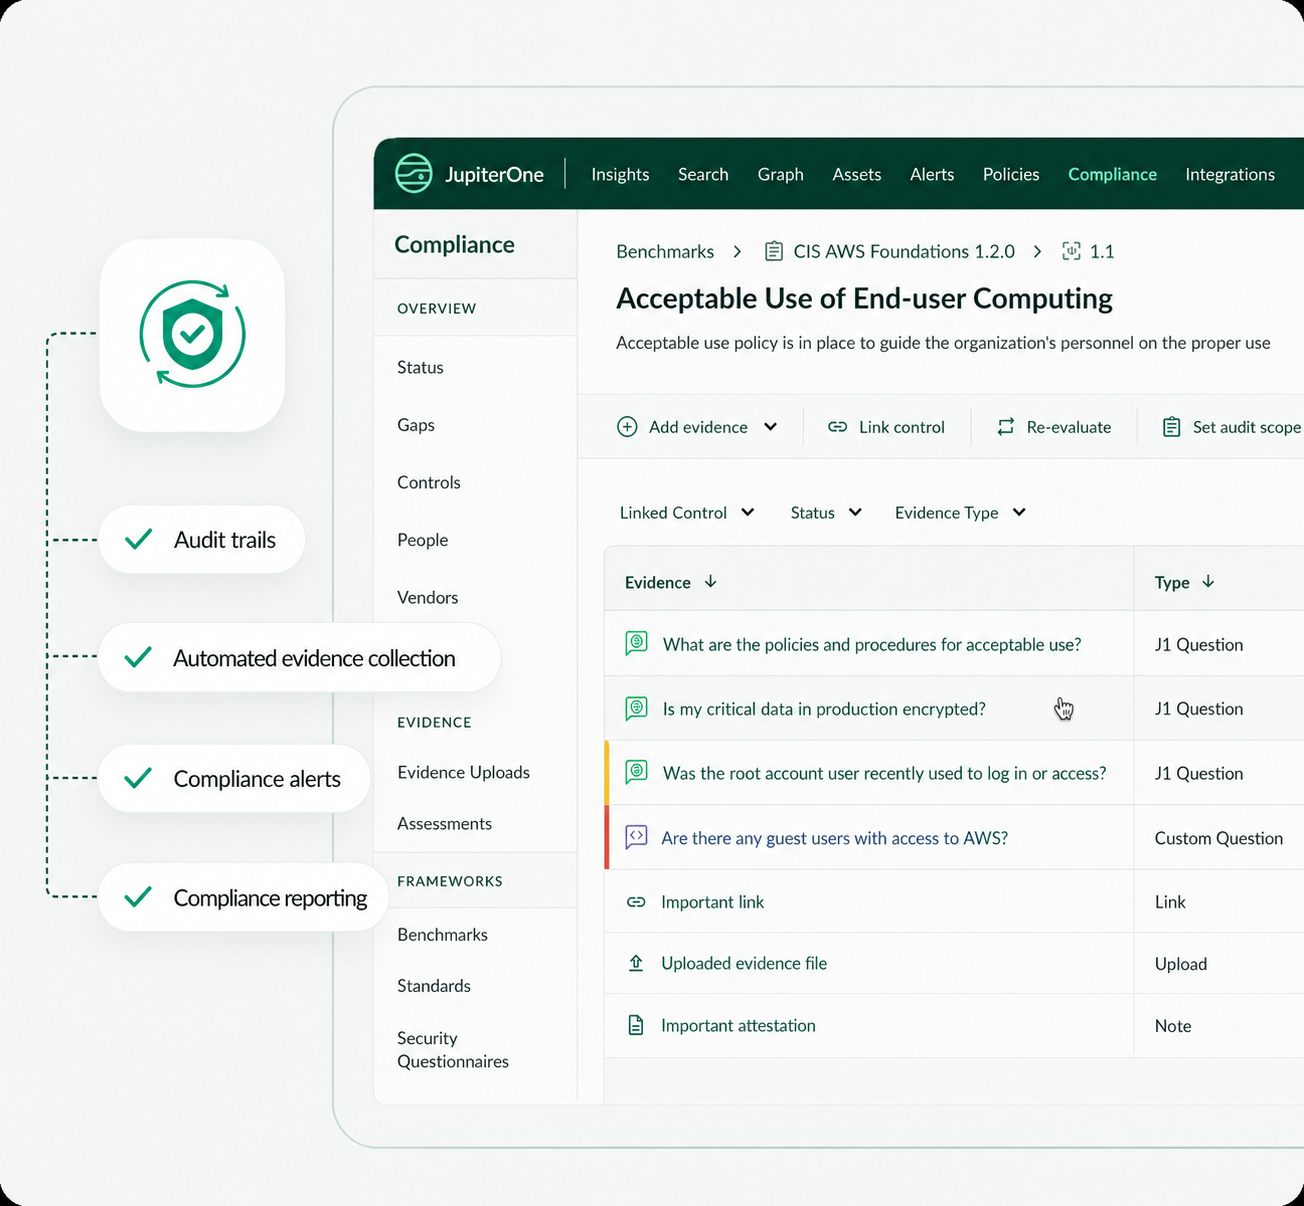This screenshot has height=1206, width=1304.
Task: Click the Link control button
Action: (x=886, y=427)
